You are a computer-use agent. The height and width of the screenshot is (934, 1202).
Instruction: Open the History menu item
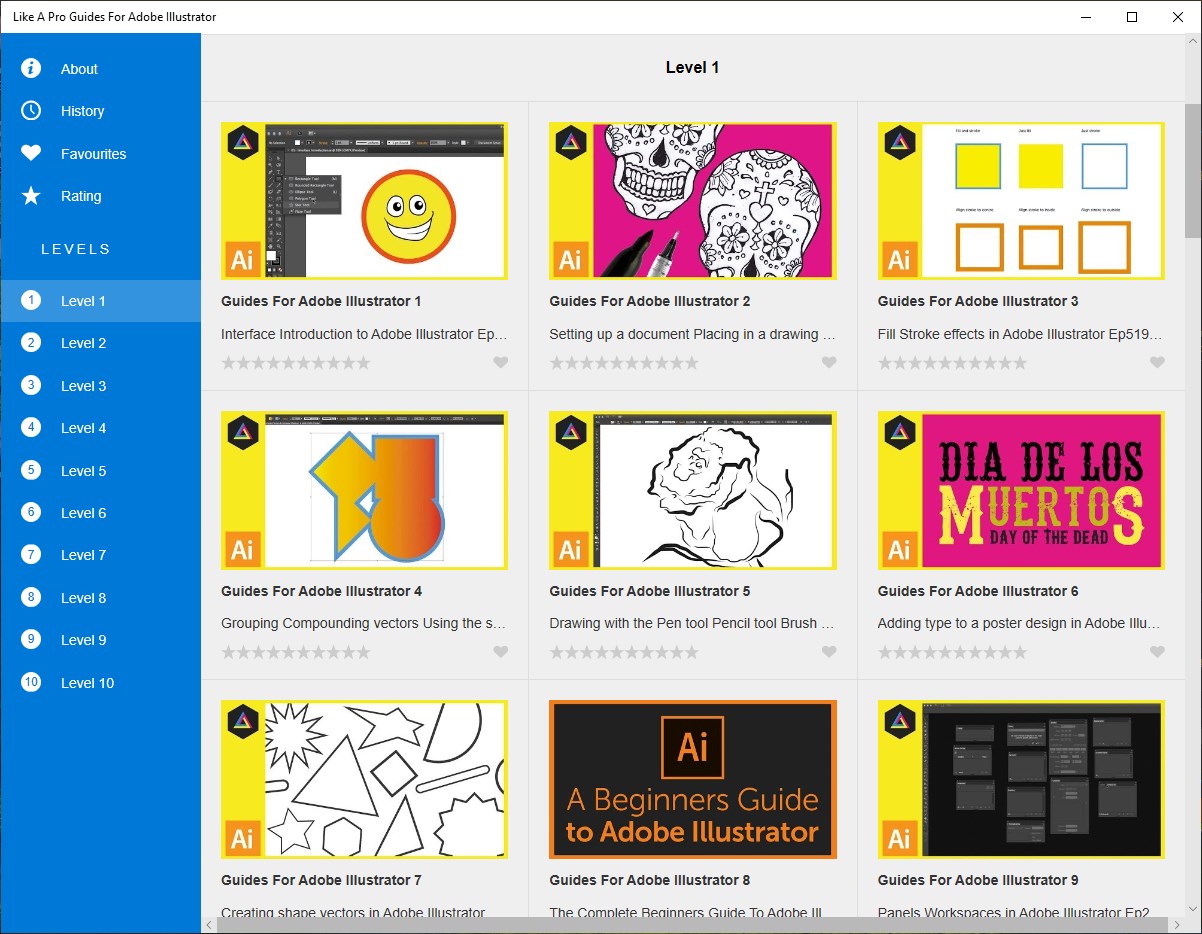click(x=100, y=111)
